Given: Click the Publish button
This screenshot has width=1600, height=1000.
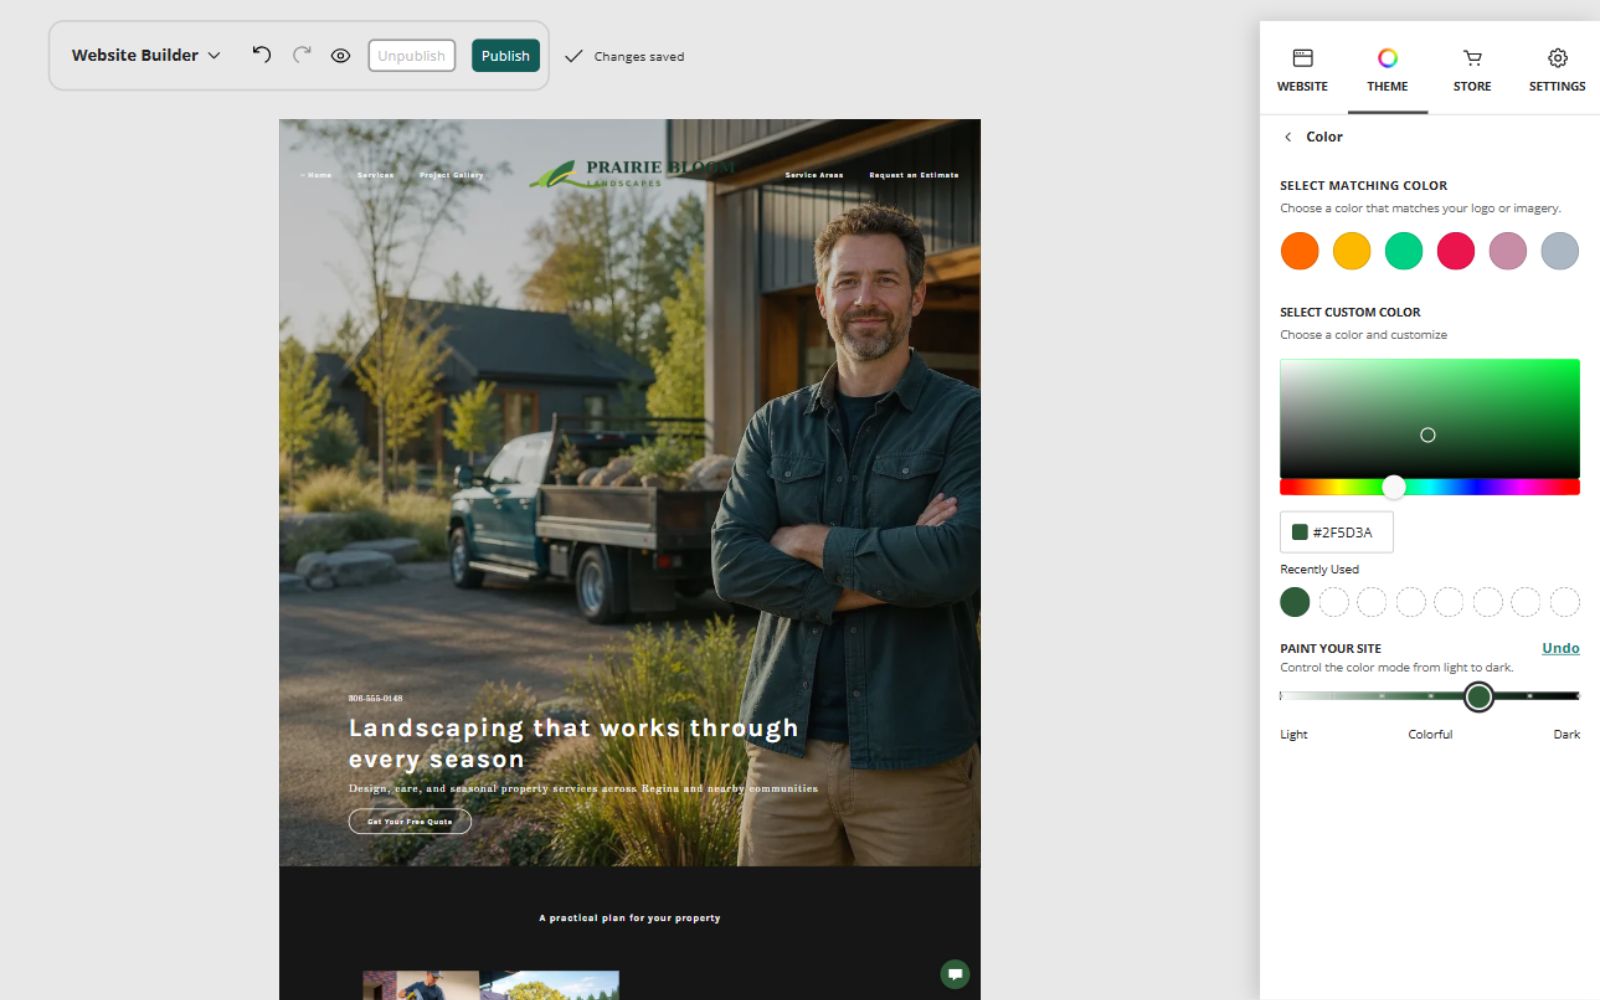Looking at the screenshot, I should click(505, 56).
